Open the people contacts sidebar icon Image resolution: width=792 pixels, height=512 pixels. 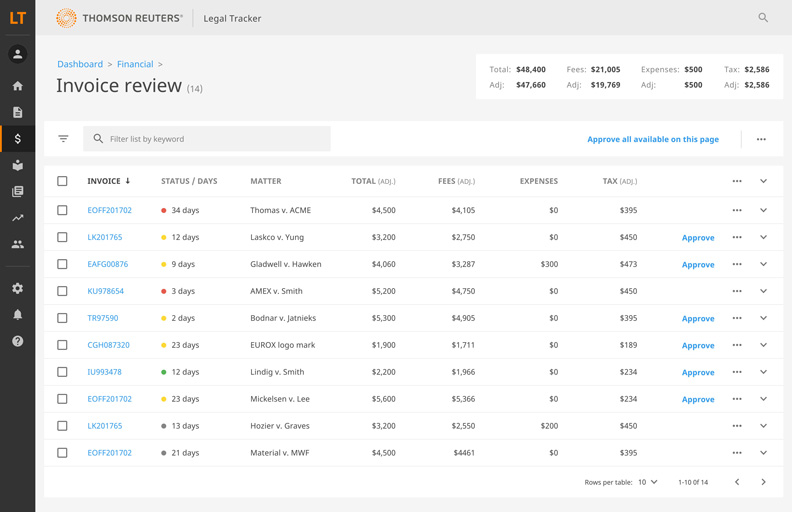point(17,244)
